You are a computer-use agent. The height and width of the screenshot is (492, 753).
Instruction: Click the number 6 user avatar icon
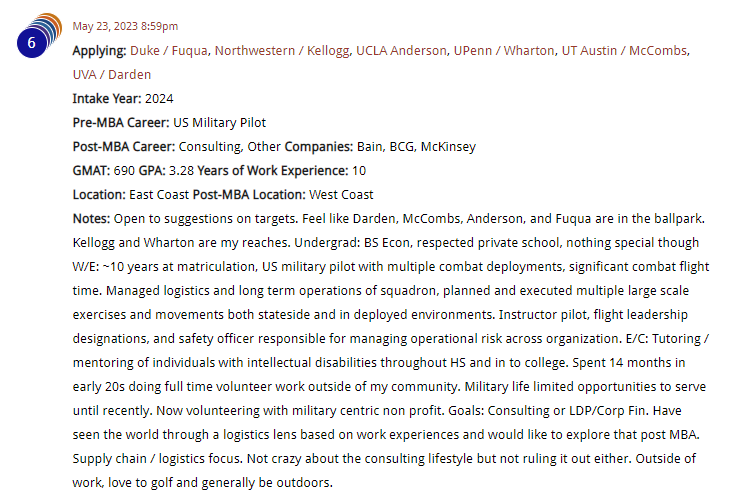tap(39, 36)
